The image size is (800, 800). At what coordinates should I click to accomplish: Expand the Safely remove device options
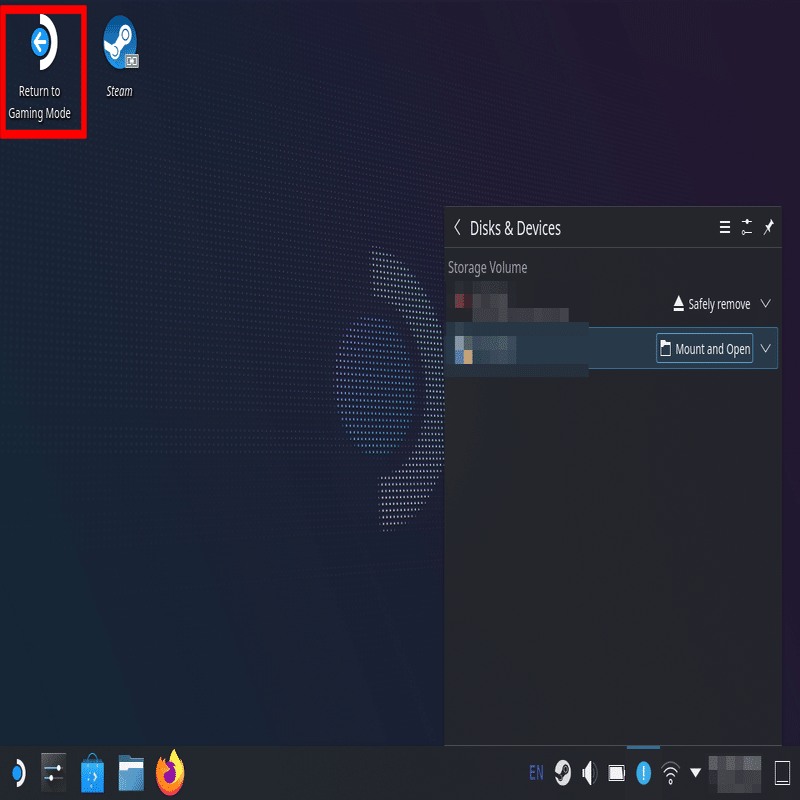coord(766,303)
